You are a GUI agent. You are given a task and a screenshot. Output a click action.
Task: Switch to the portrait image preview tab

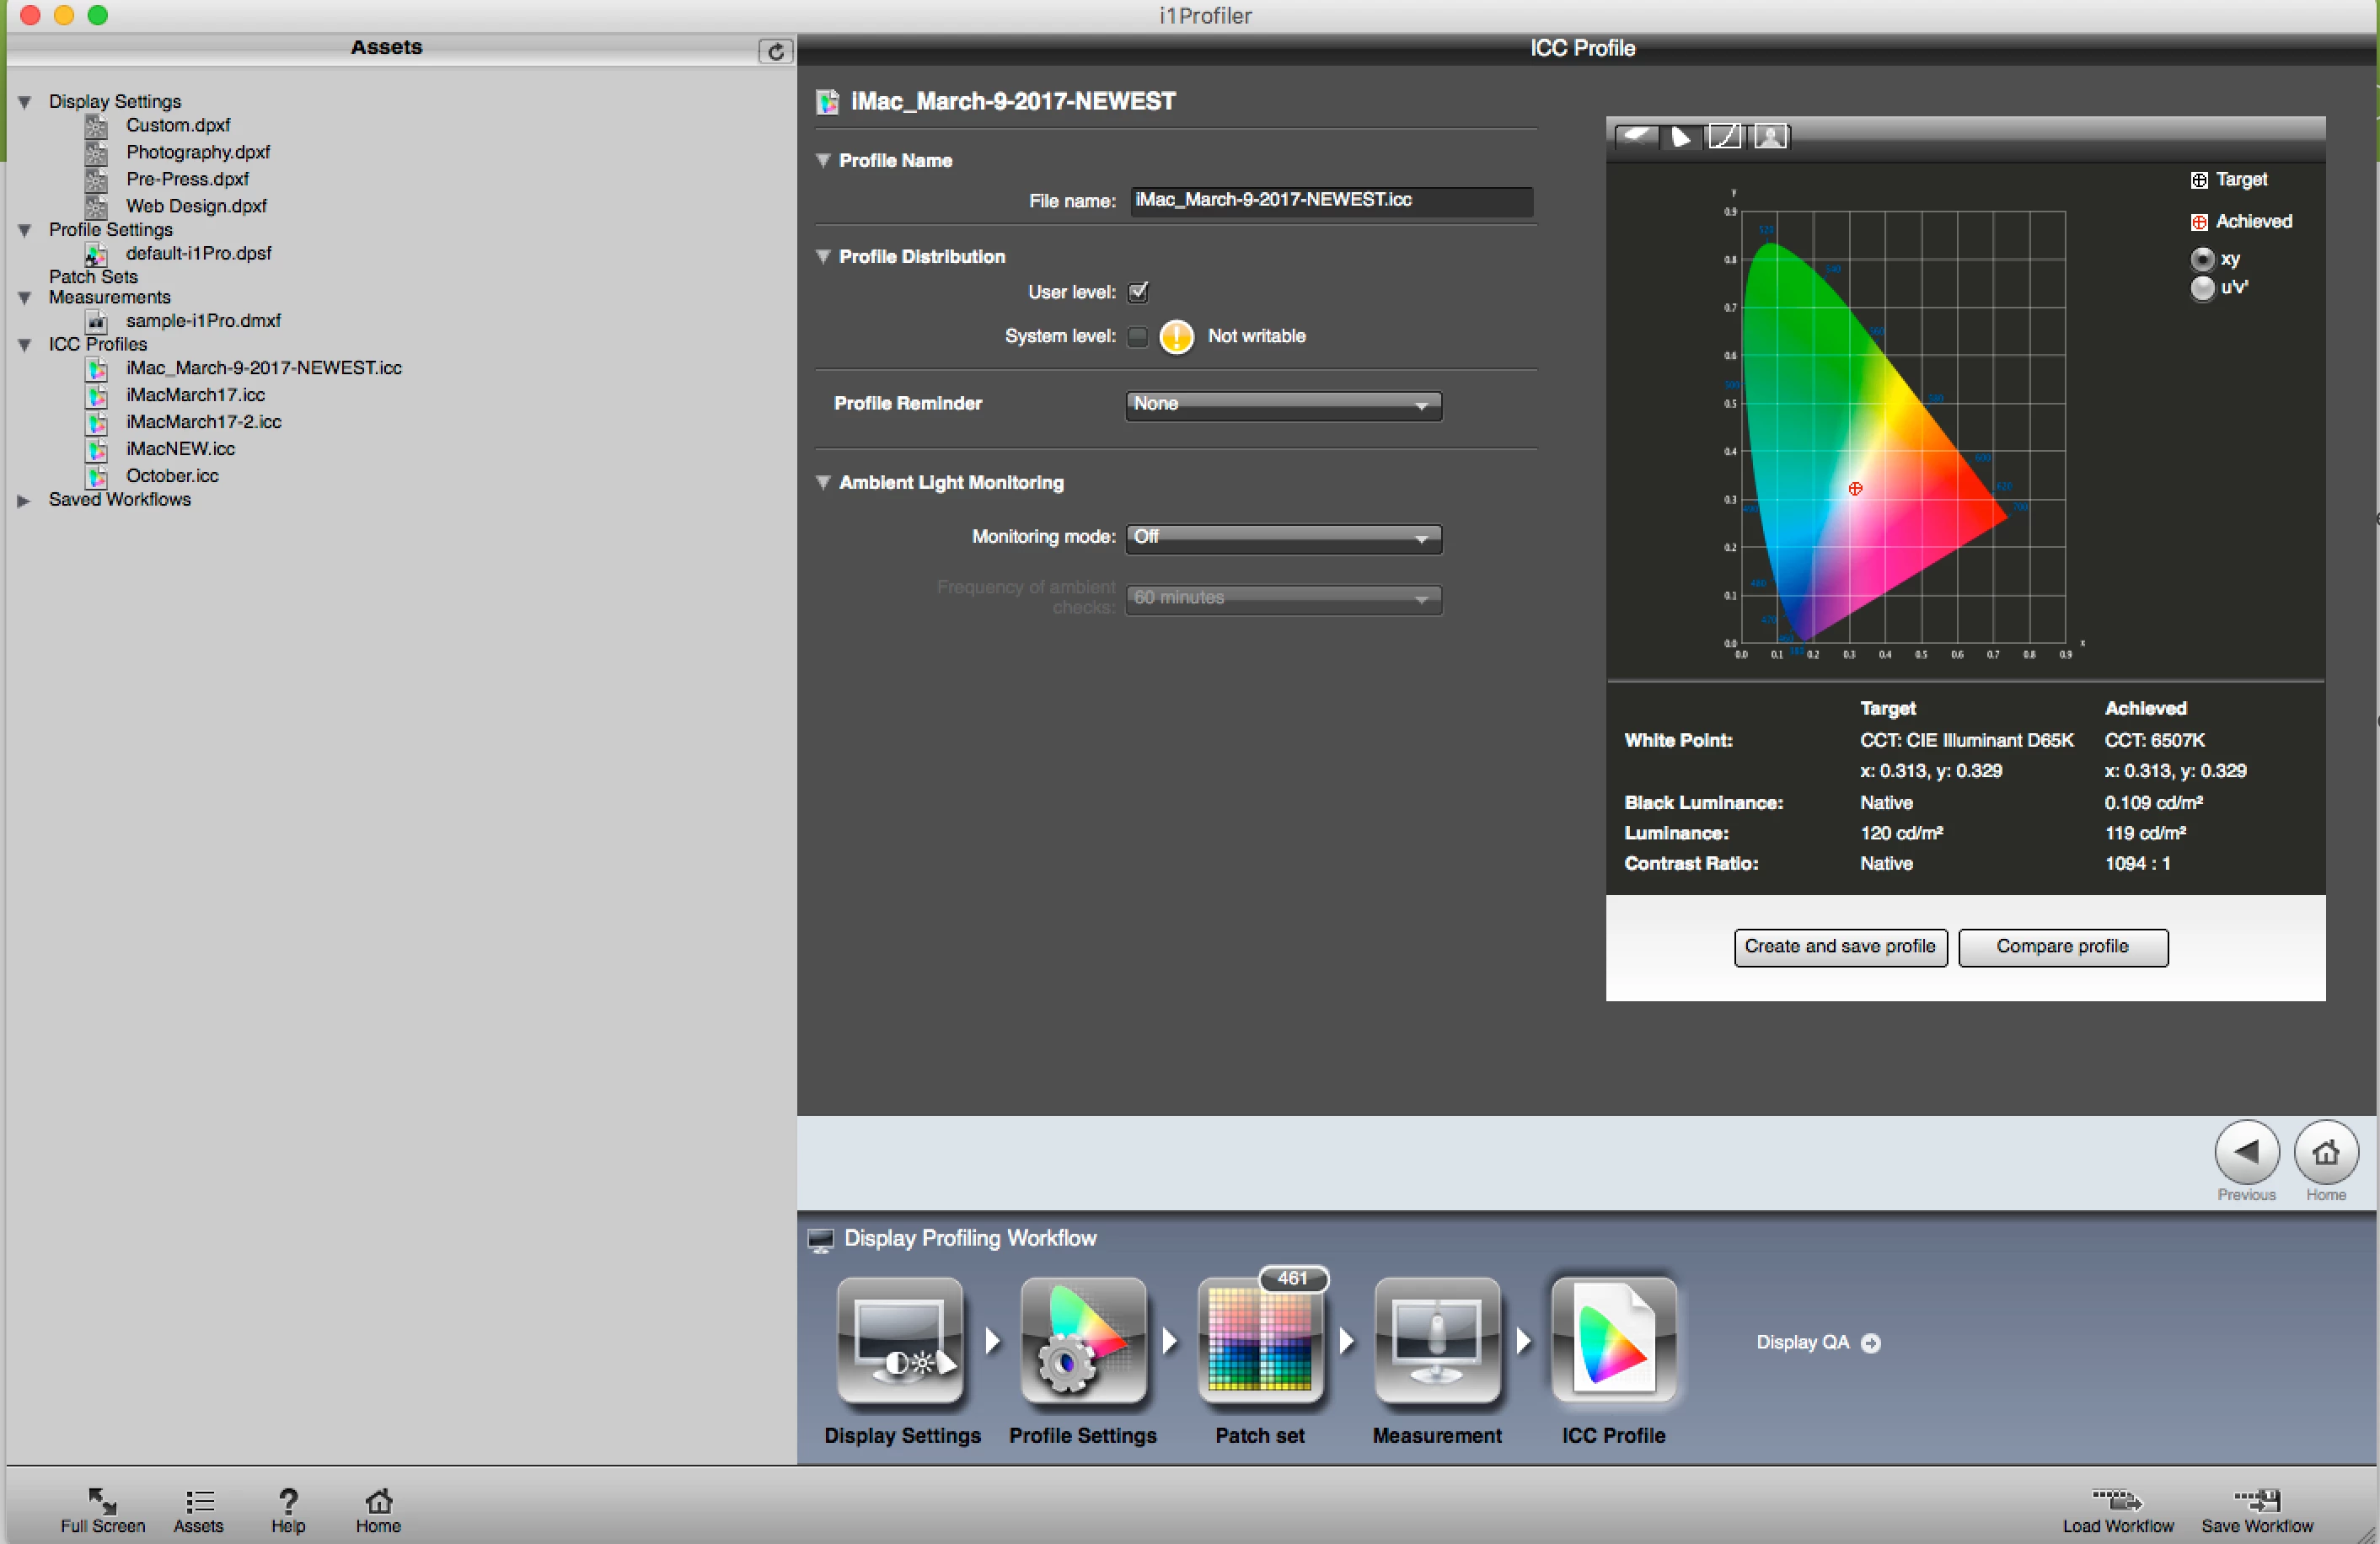click(1770, 136)
